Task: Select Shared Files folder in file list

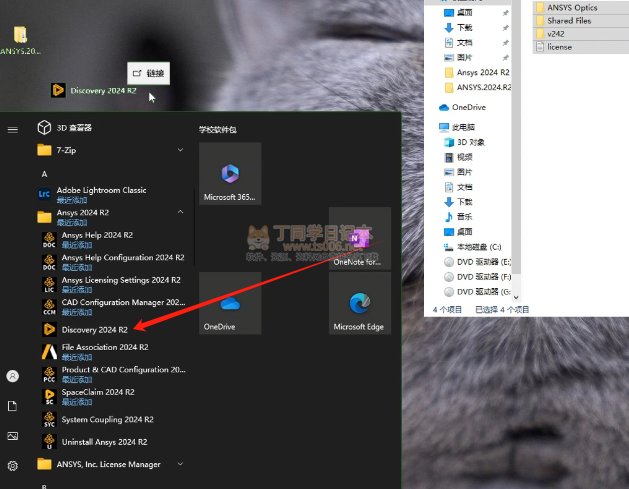Action: pyautogui.click(x=580, y=21)
